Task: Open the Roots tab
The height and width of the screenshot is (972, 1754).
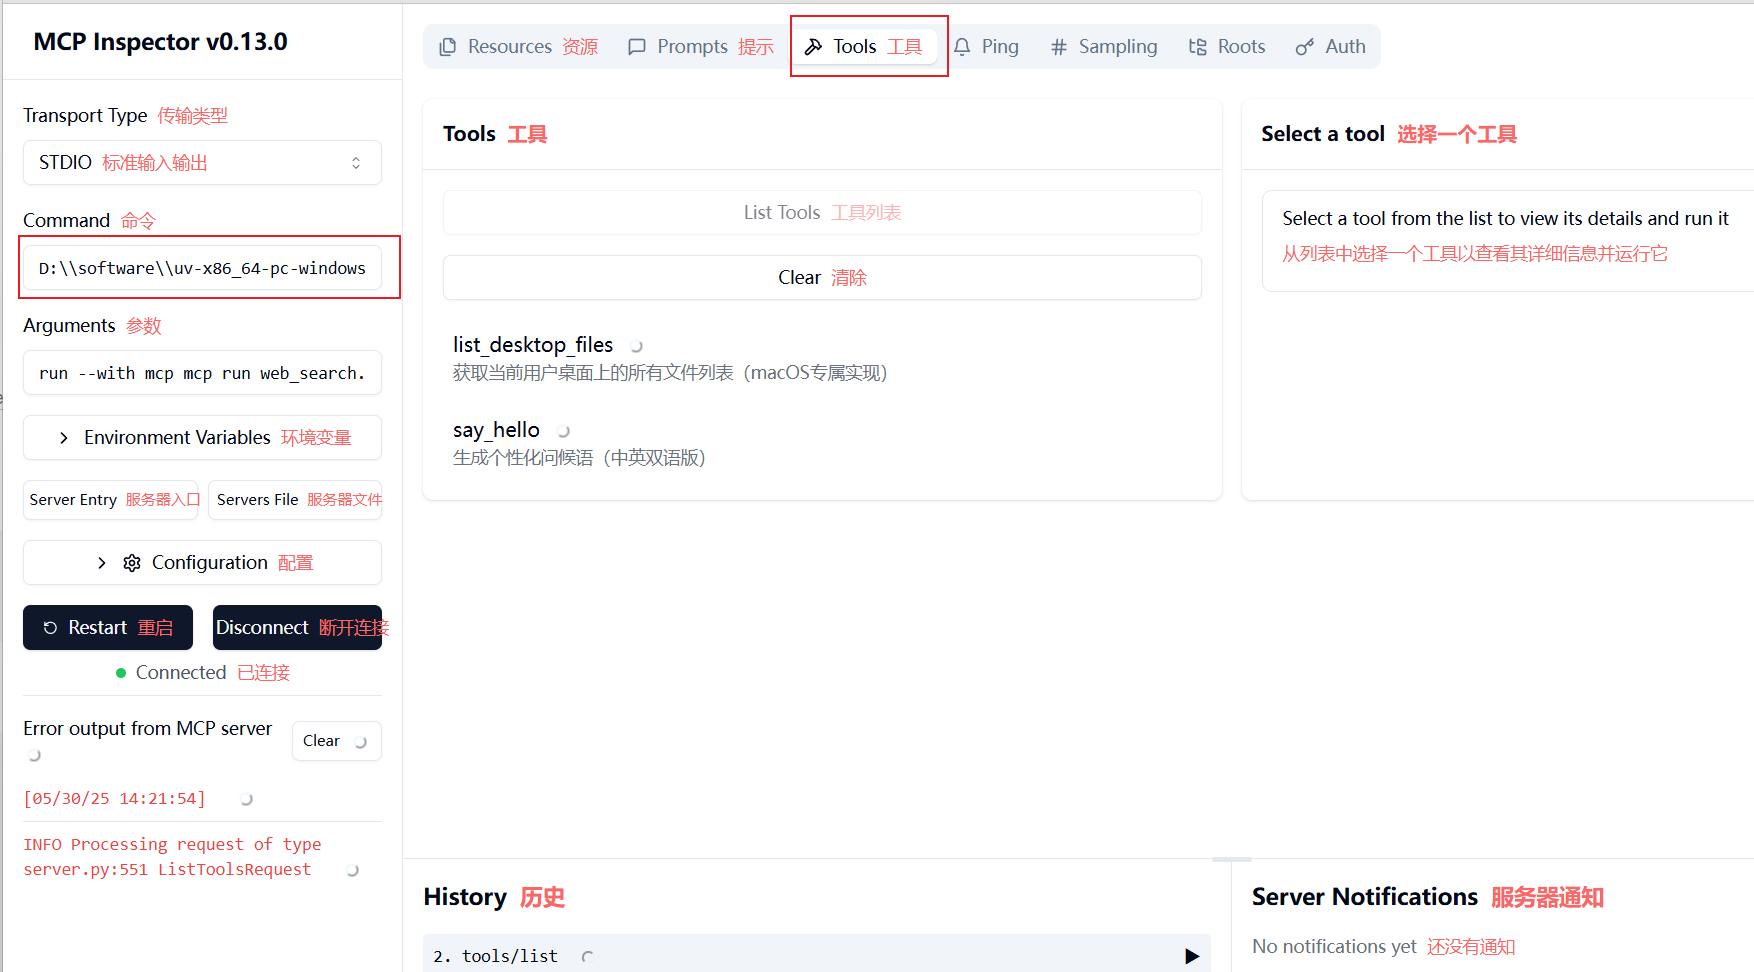Action: [x=1227, y=47]
